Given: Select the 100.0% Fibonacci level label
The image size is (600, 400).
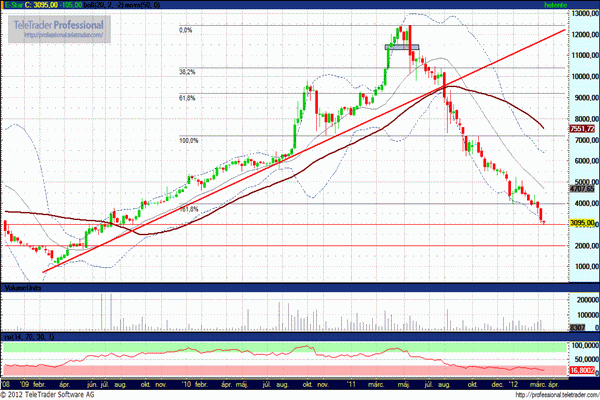Looking at the screenshot, I should (x=188, y=140).
